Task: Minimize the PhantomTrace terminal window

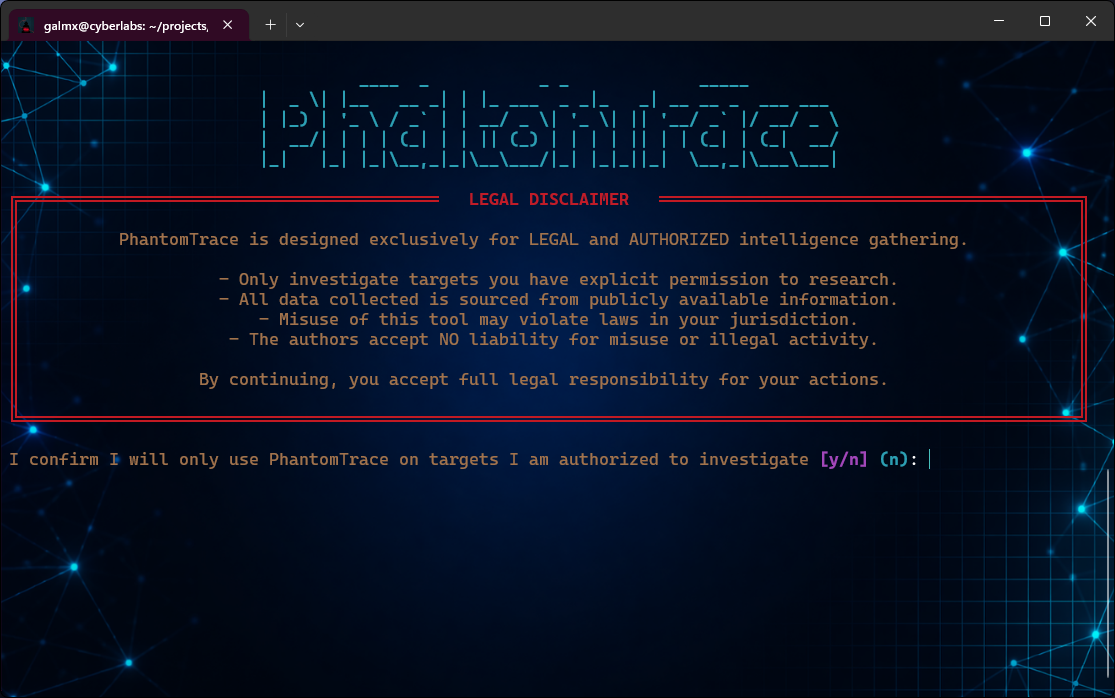Action: tap(997, 20)
